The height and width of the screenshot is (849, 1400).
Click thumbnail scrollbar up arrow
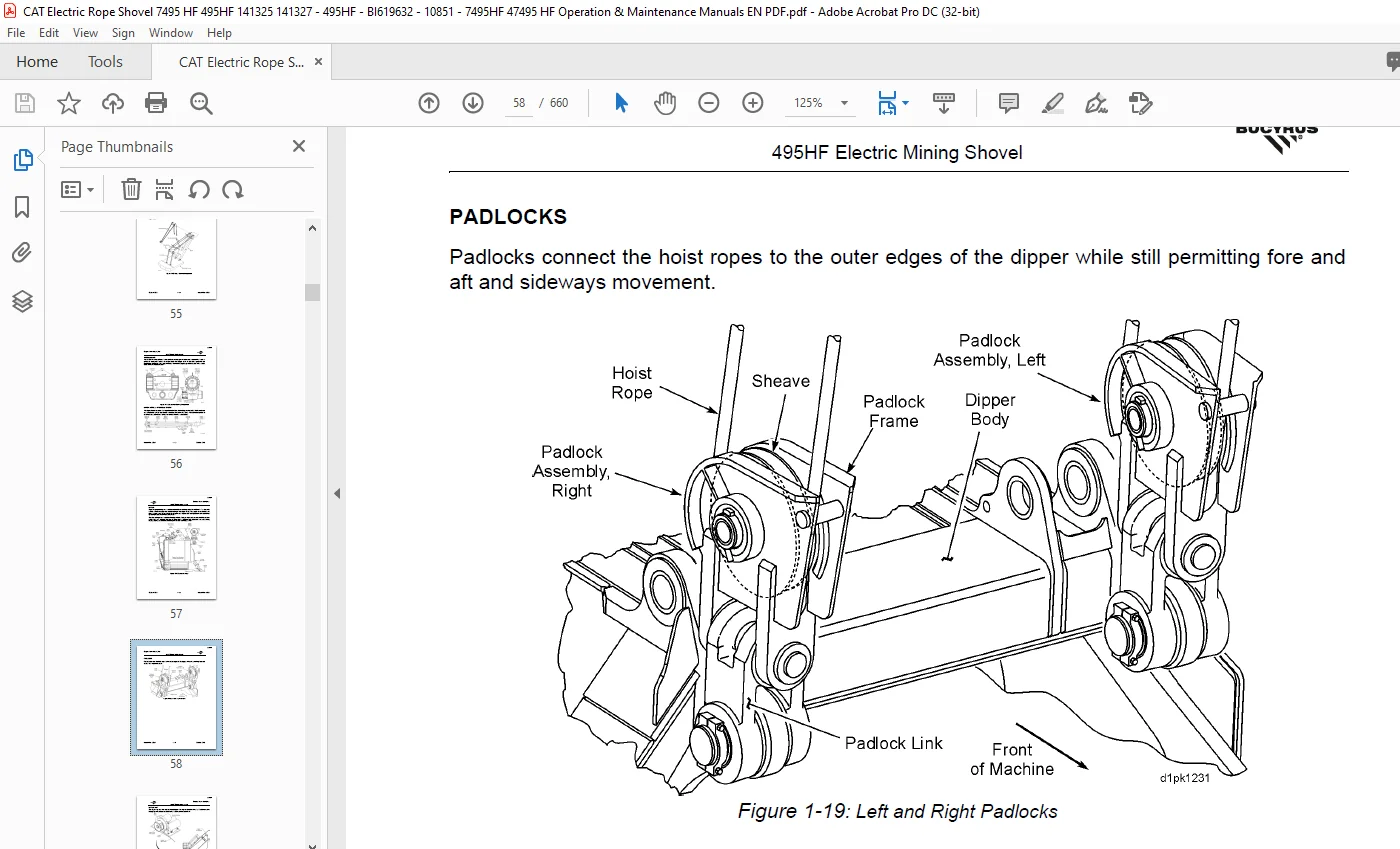(313, 228)
